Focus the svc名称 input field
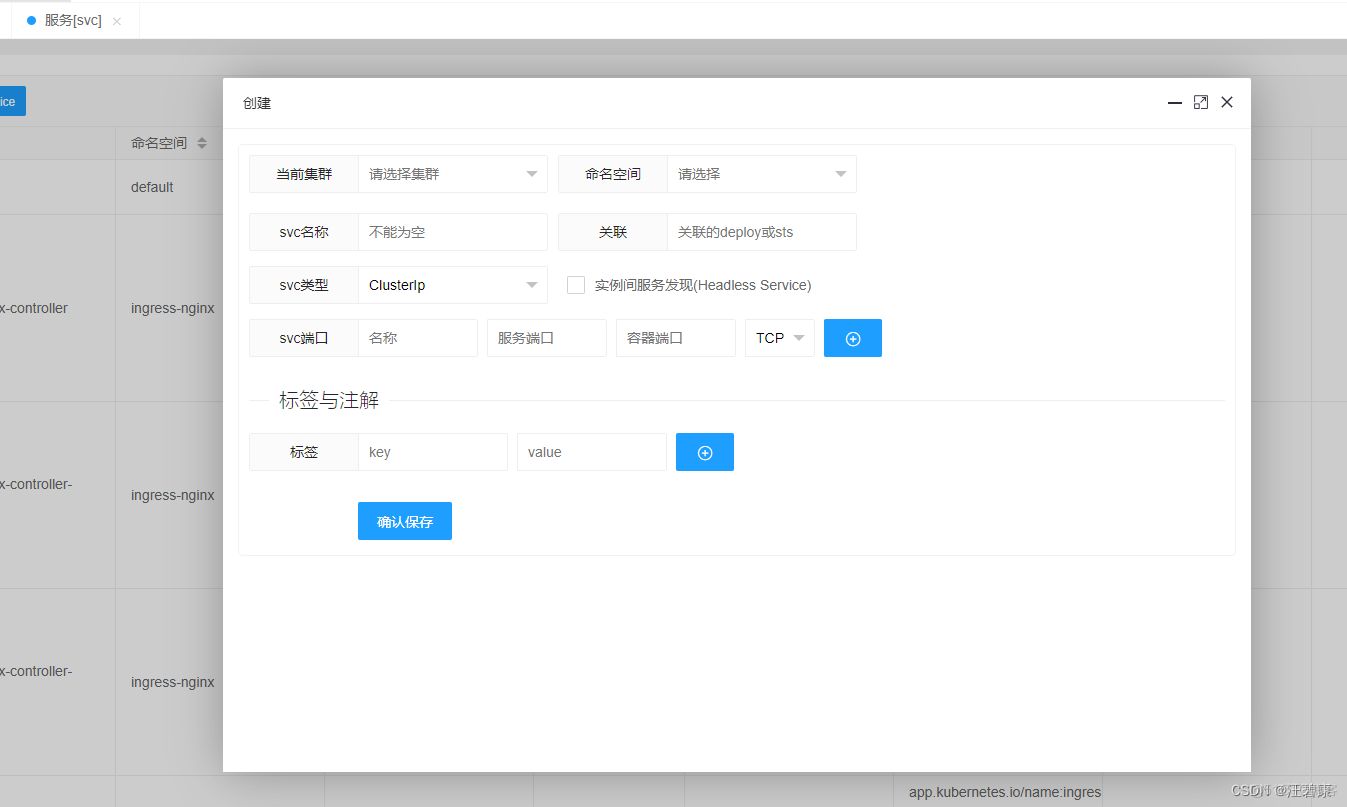The image size is (1347, 807). click(x=453, y=232)
